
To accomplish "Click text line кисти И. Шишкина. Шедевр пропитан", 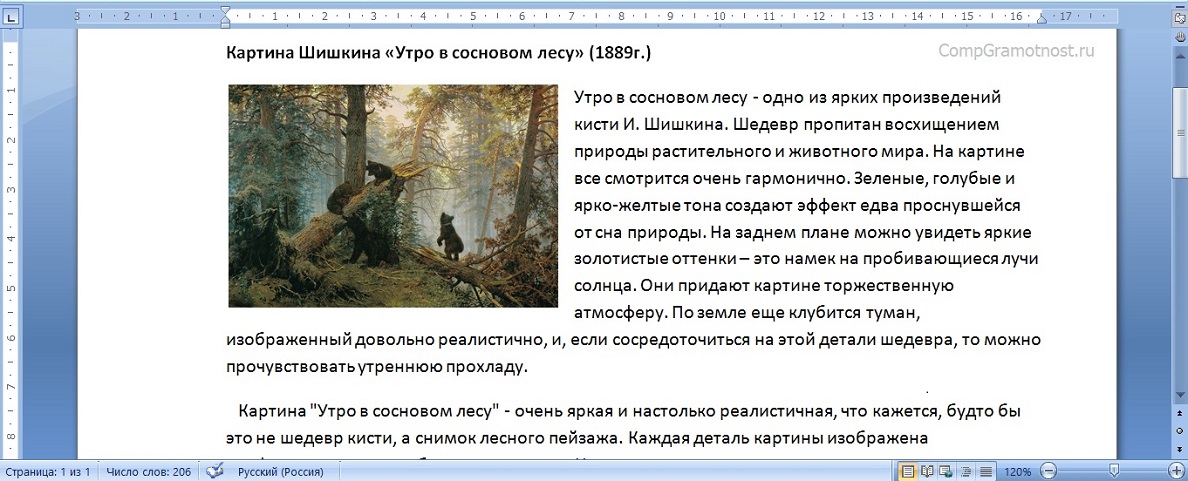I will [786, 124].
